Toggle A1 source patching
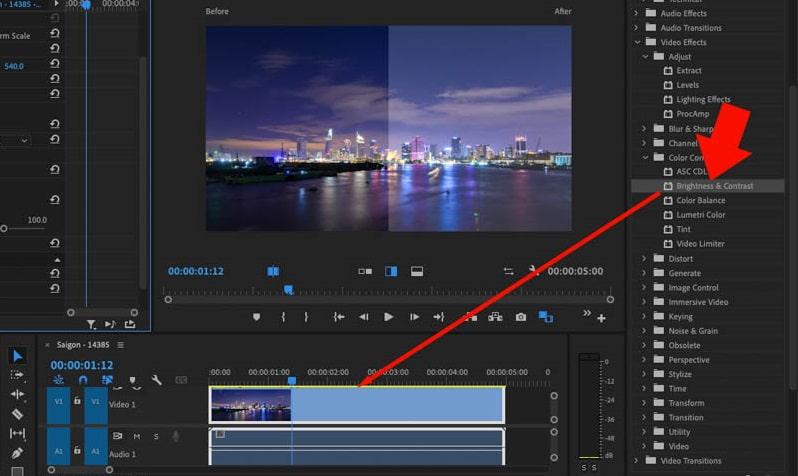The image size is (798, 476). point(59,446)
